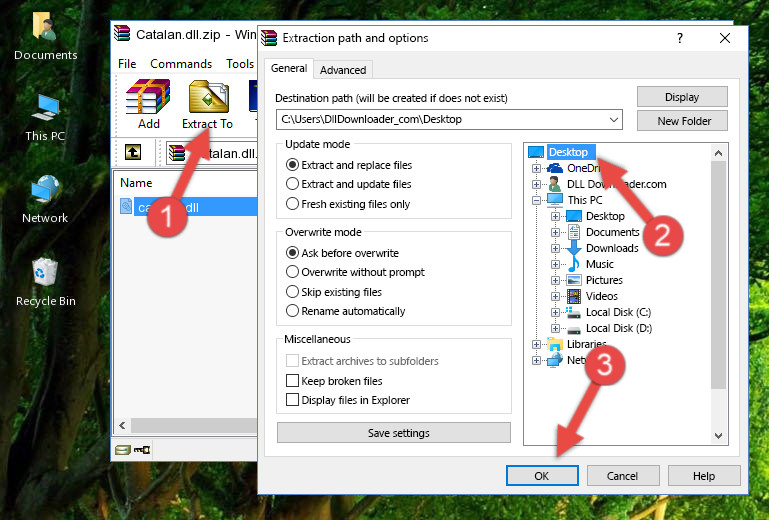The height and width of the screenshot is (520, 769).
Task: Select Skip existing files option
Action: 292,291
